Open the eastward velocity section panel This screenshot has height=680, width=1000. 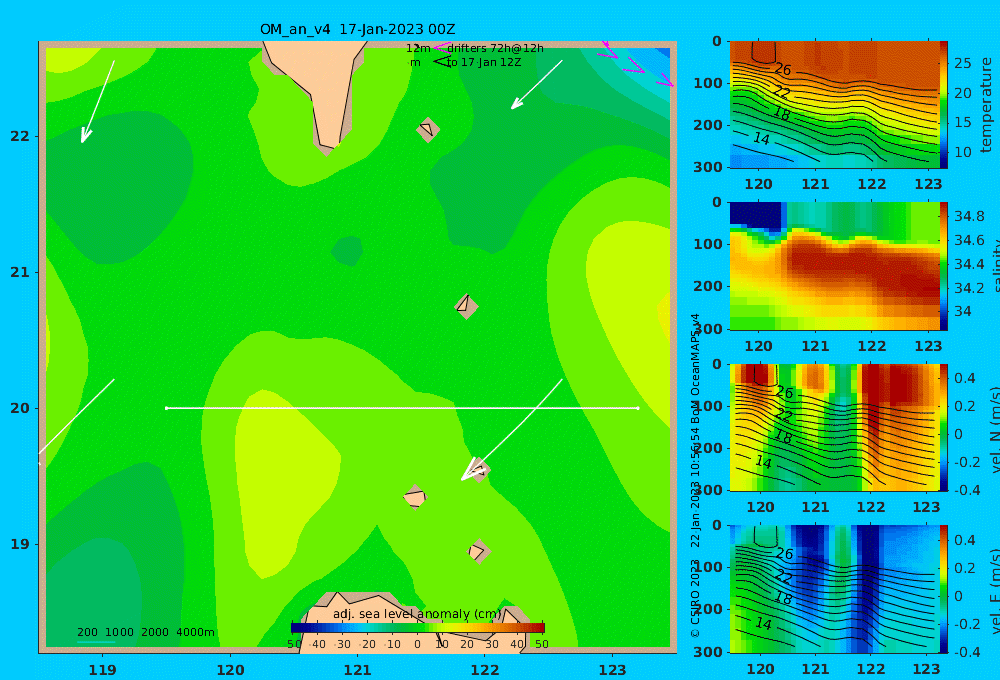834,589
